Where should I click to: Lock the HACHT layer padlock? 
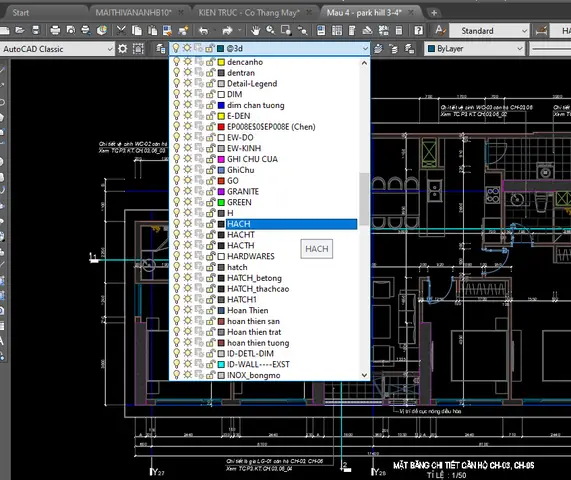click(x=210, y=235)
